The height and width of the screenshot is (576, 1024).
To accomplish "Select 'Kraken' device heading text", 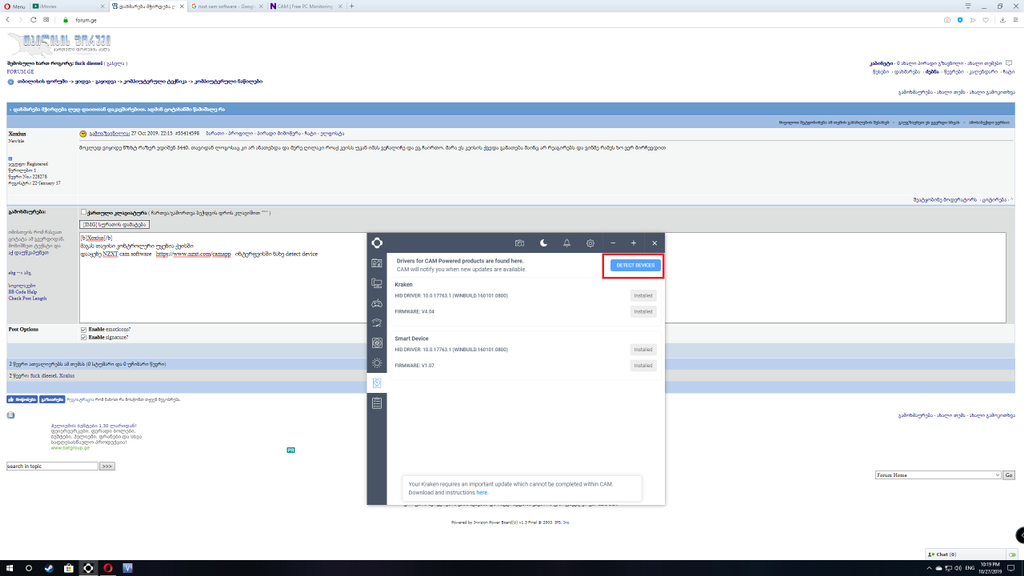I will pos(404,285).
